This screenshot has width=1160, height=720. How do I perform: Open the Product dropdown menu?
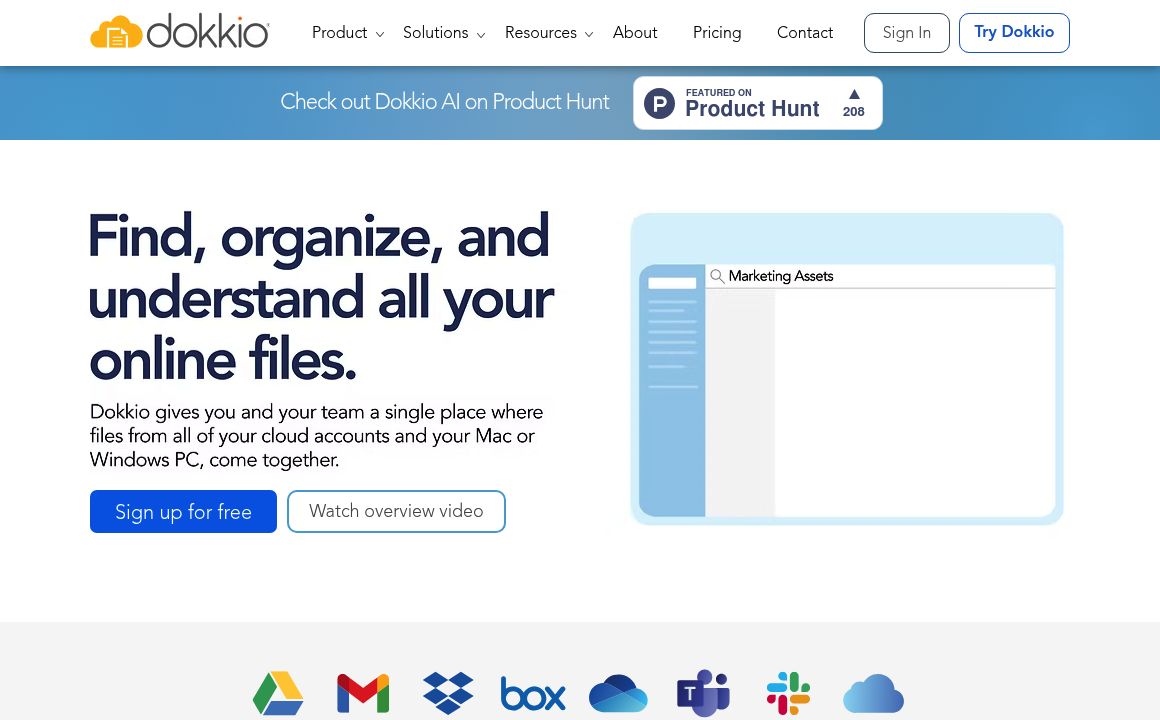[340, 33]
